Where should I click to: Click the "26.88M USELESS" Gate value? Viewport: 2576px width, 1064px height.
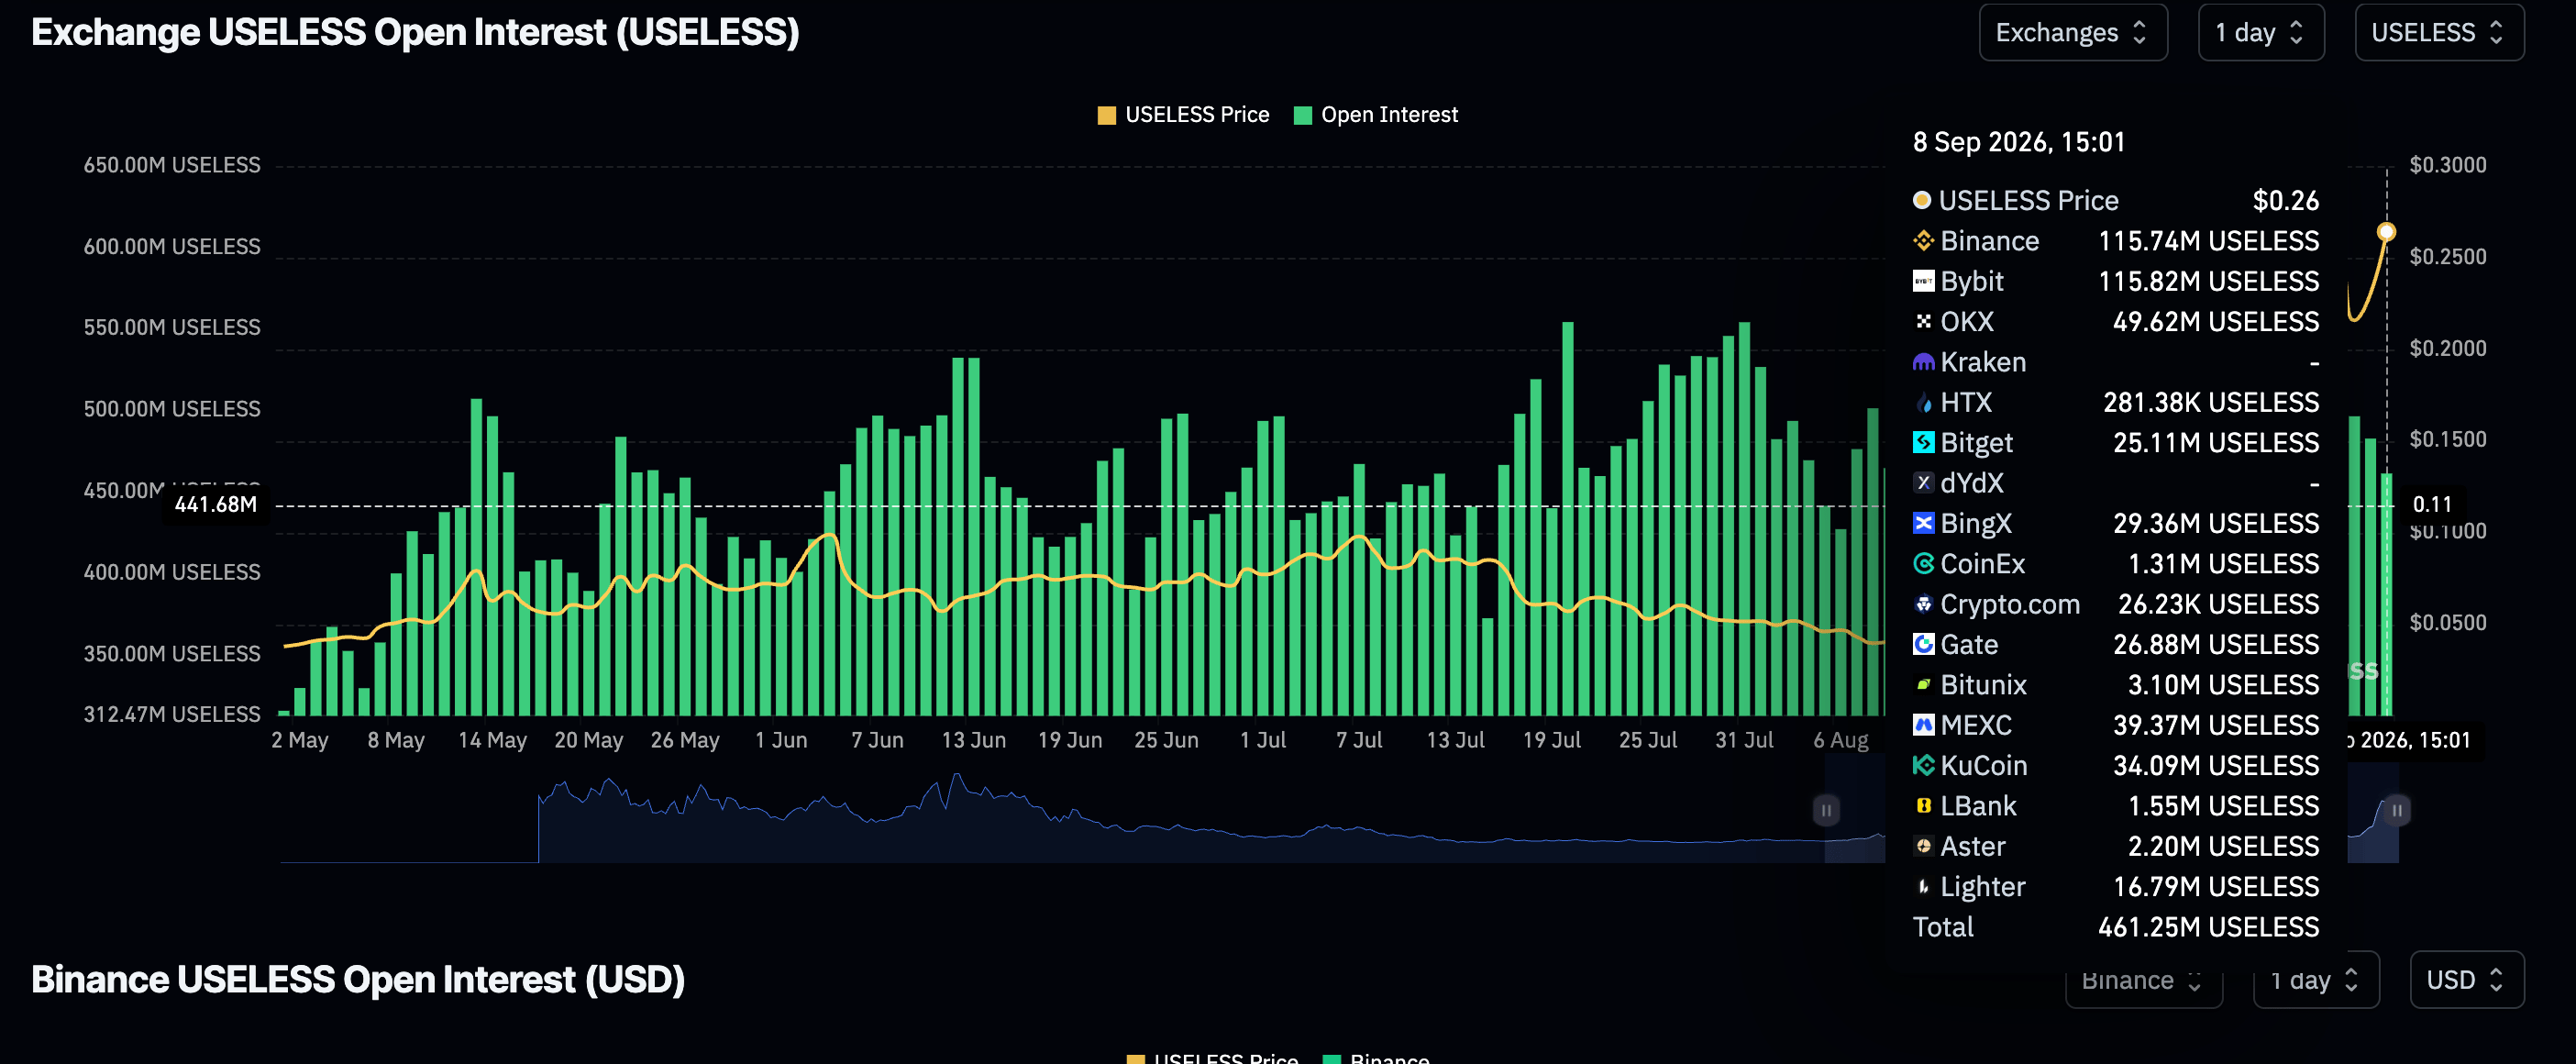(2215, 645)
